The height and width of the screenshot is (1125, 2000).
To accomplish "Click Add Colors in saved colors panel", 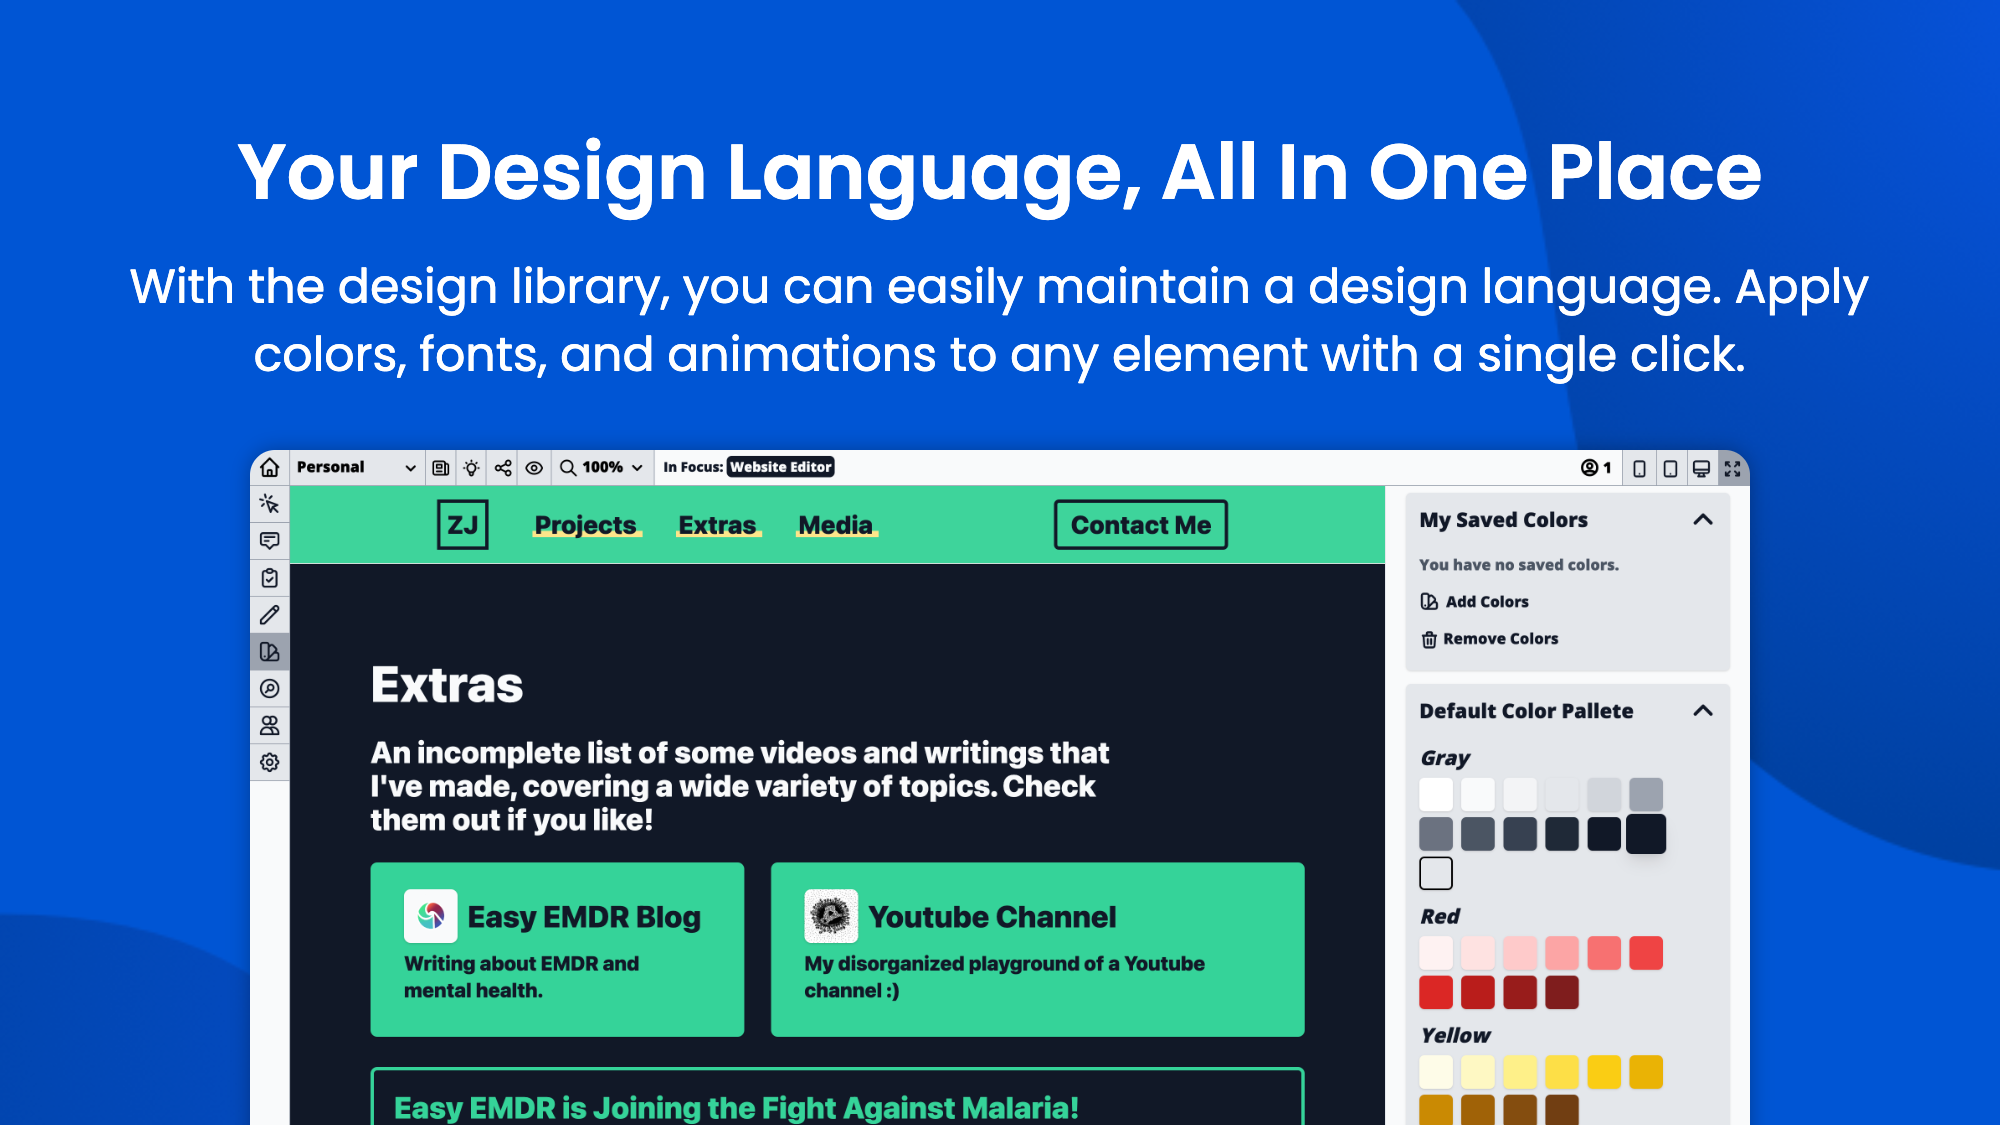I will 1475,602.
